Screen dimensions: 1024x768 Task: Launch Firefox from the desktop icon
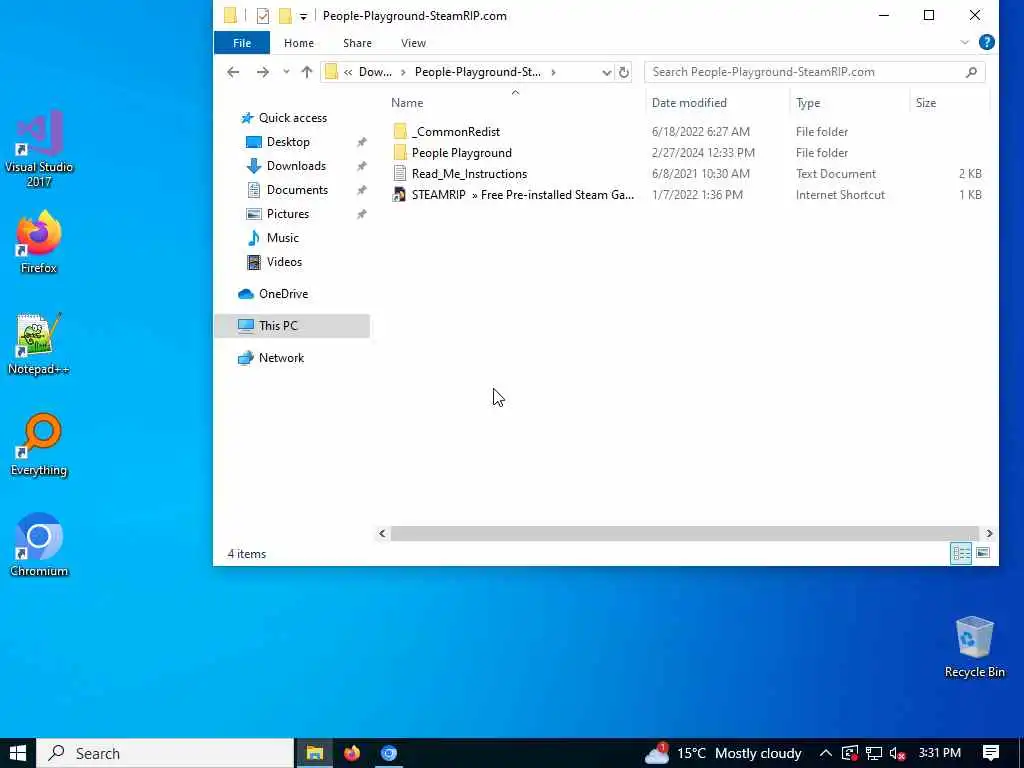click(x=39, y=242)
